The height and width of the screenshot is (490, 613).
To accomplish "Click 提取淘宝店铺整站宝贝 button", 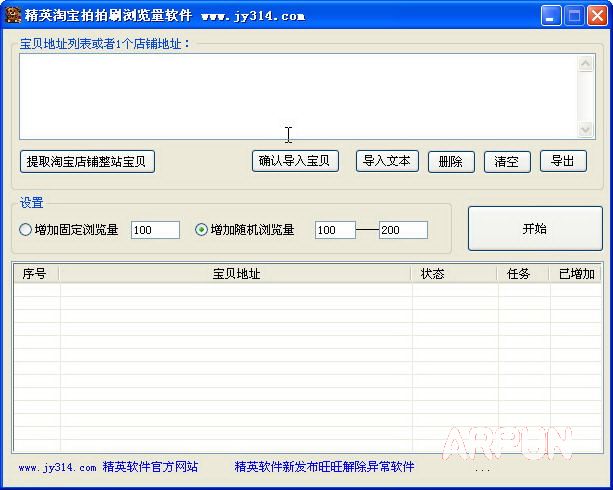I will tap(87, 162).
